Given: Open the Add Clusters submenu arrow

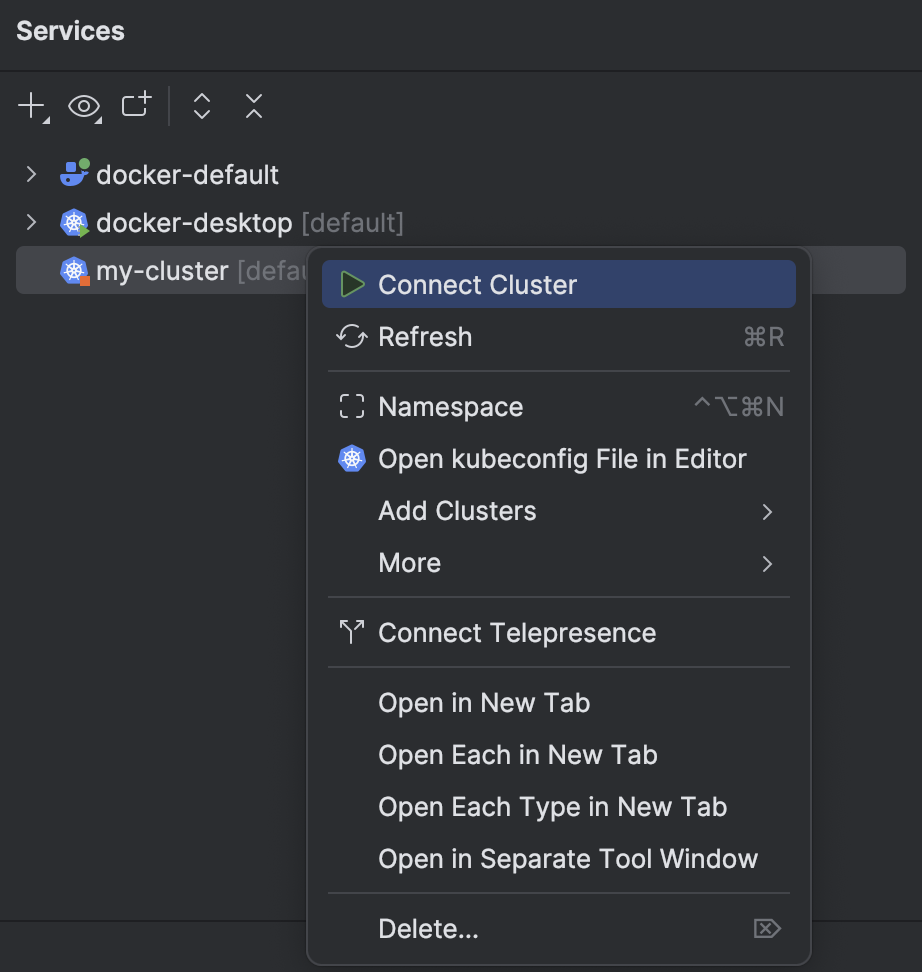Looking at the screenshot, I should tap(767, 511).
